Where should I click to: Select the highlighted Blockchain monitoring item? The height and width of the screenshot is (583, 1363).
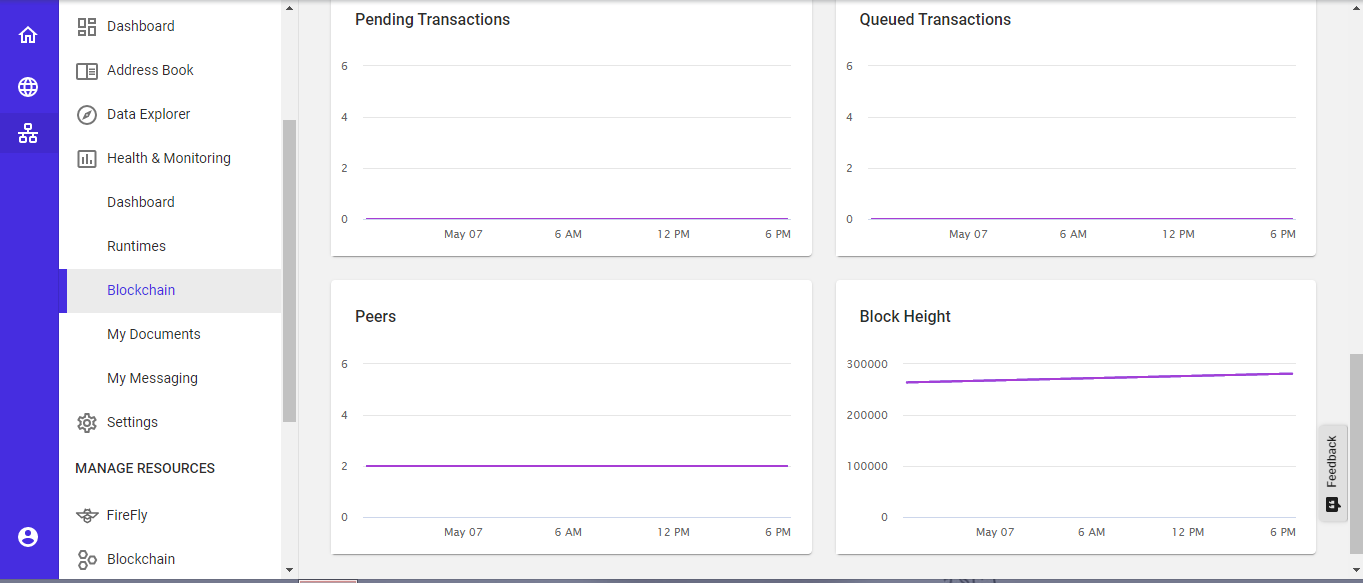(x=170, y=290)
